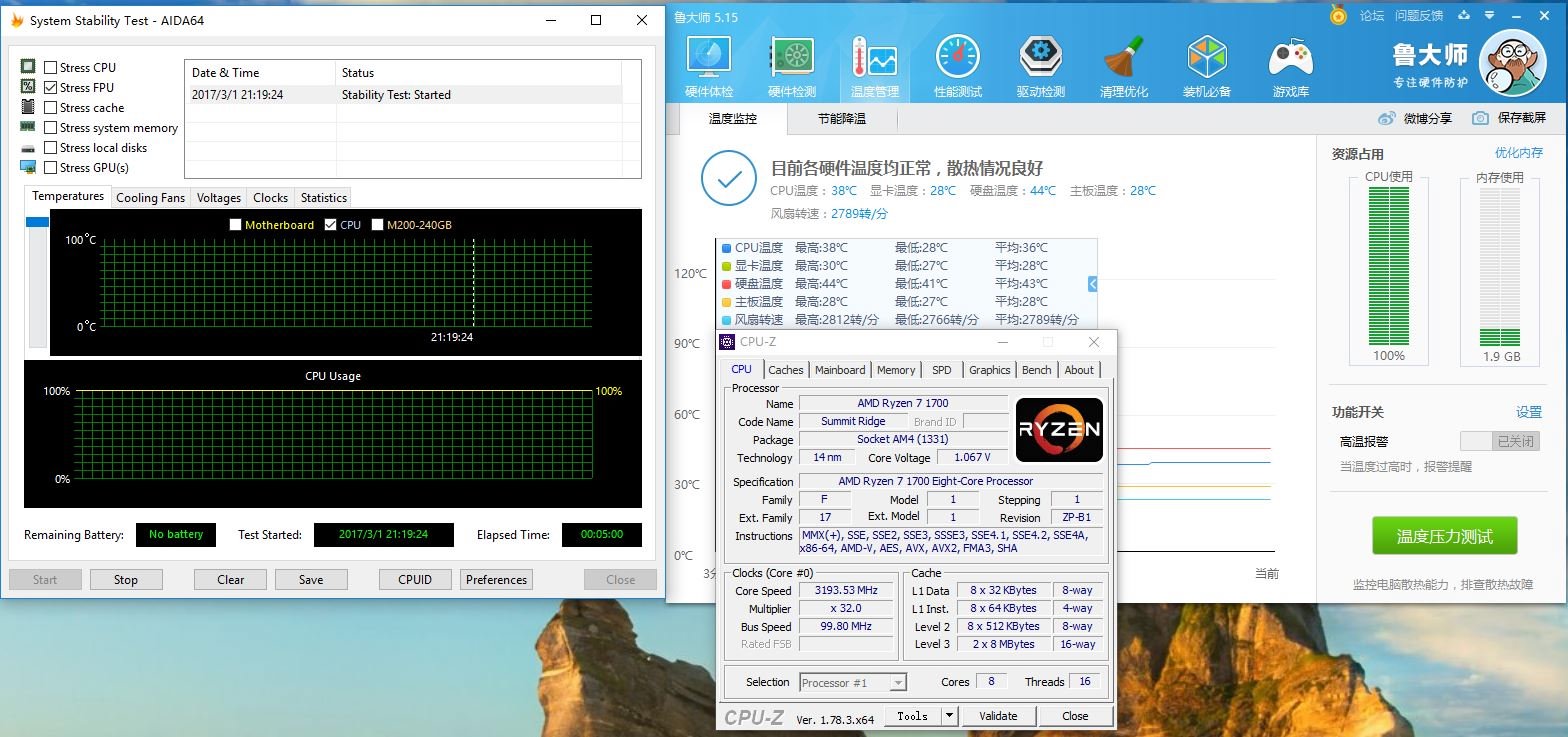
Task: Click Validate button in CPU-Z
Action: 998,716
